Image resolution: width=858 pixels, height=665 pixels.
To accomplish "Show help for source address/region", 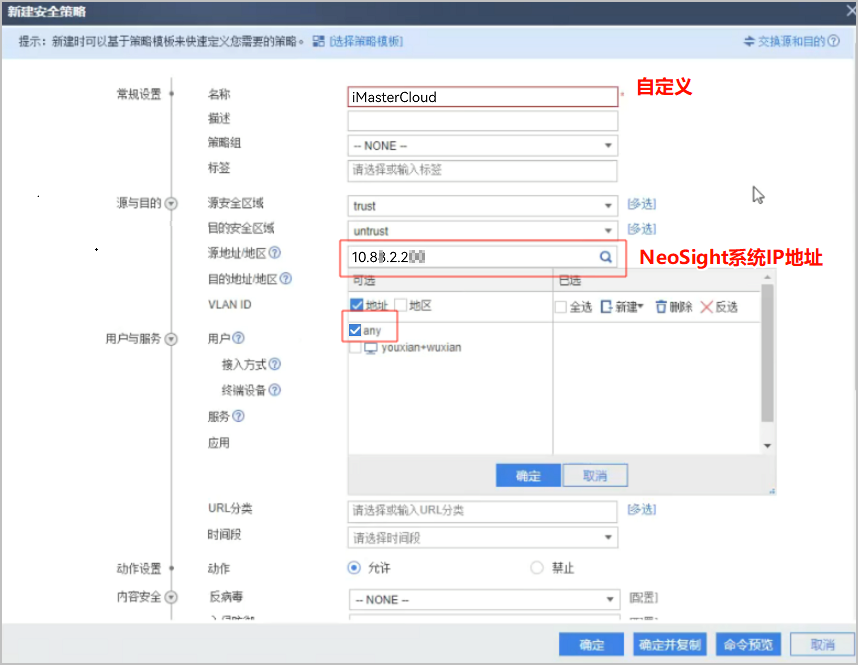I will [275, 253].
